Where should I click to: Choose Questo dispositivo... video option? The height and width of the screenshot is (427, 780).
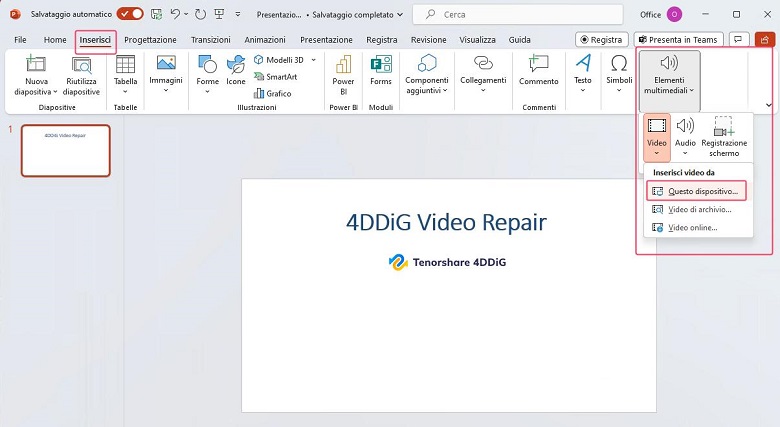pos(696,191)
